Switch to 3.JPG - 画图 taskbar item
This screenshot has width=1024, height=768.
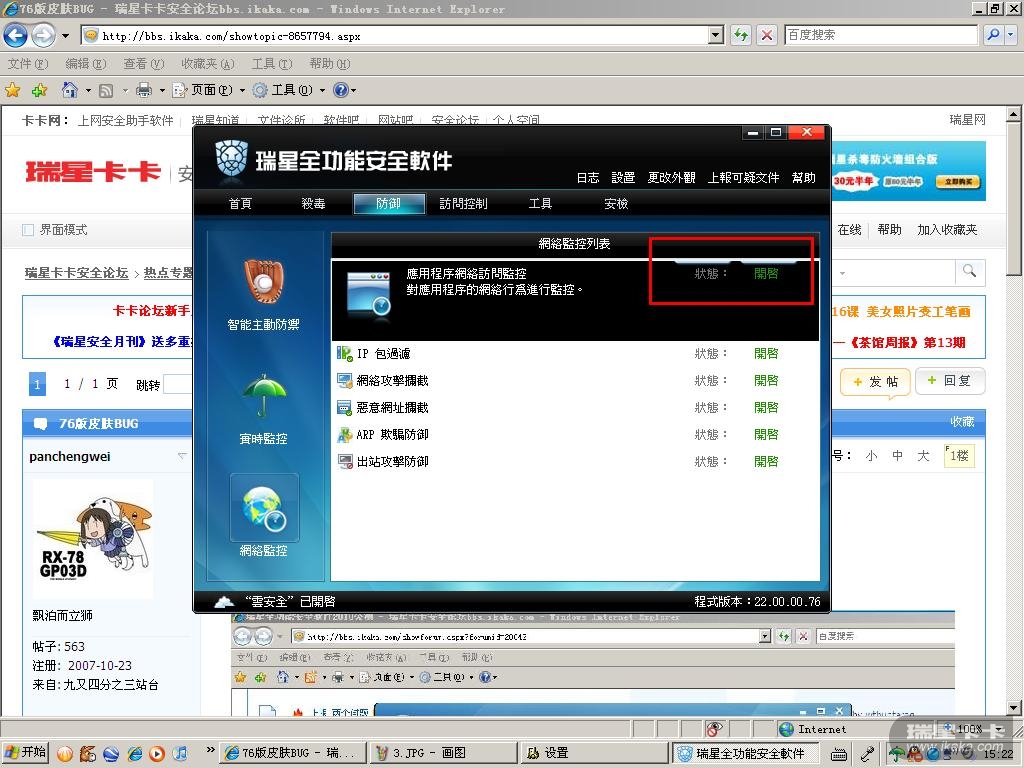(442, 753)
